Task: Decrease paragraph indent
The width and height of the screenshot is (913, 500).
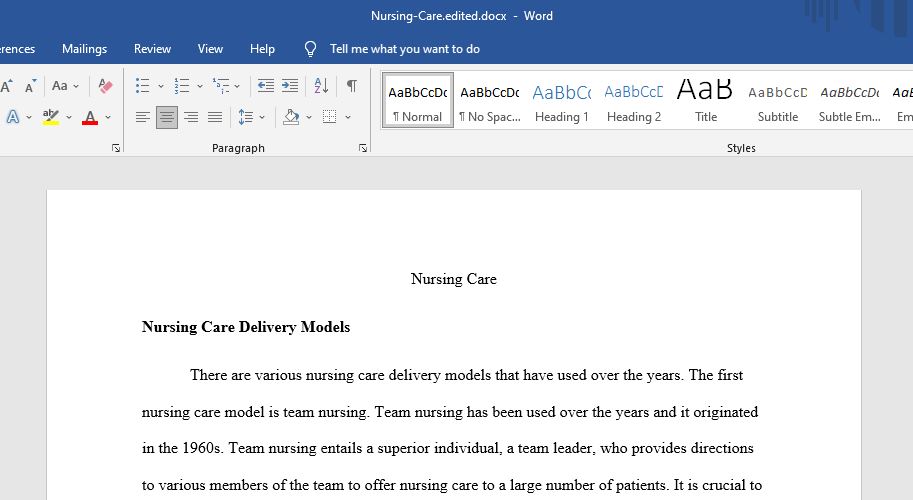Action: (x=266, y=86)
